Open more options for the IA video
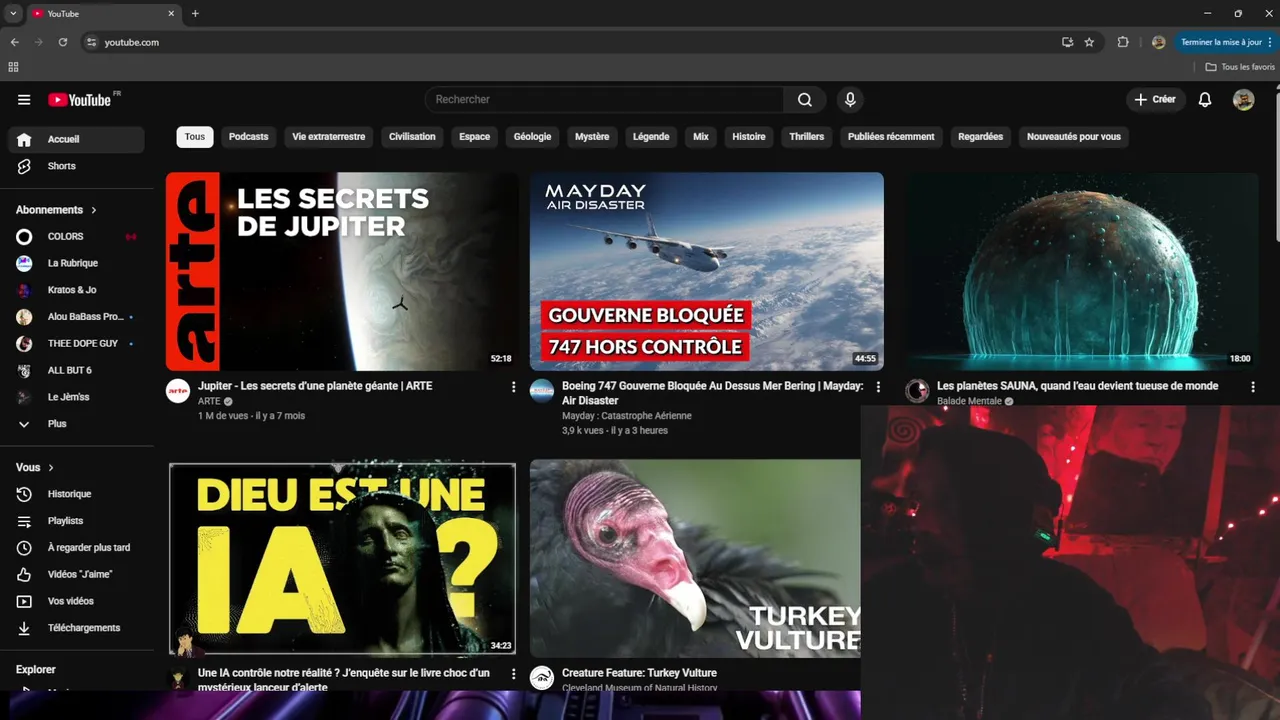The height and width of the screenshot is (720, 1280). [514, 674]
